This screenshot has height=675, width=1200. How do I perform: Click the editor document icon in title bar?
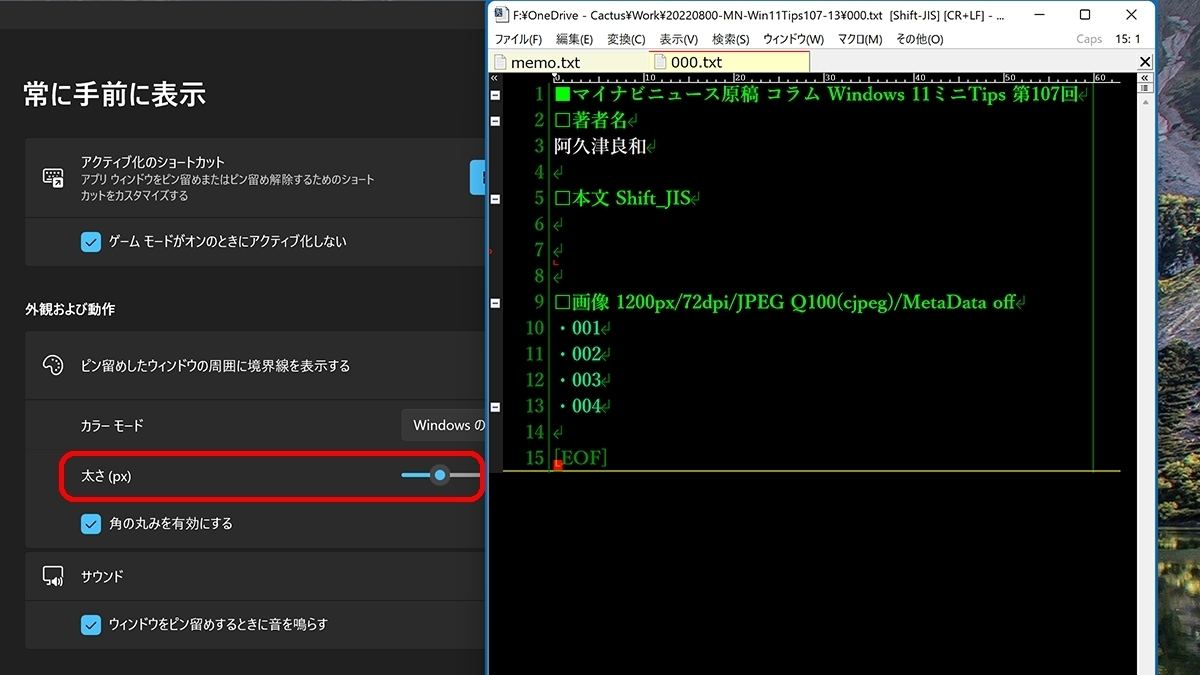coord(500,15)
